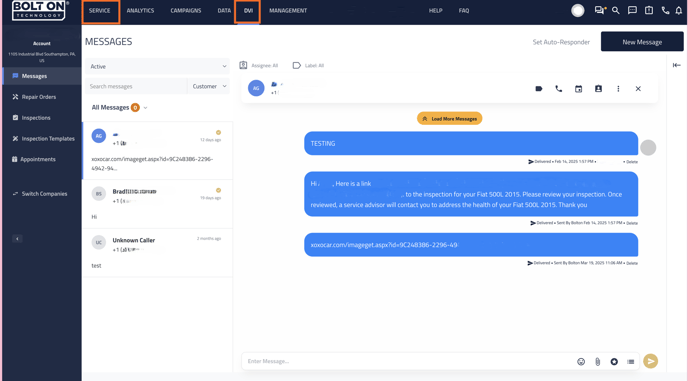Switch to the SERVICE tab
The width and height of the screenshot is (688, 381).
tap(100, 11)
